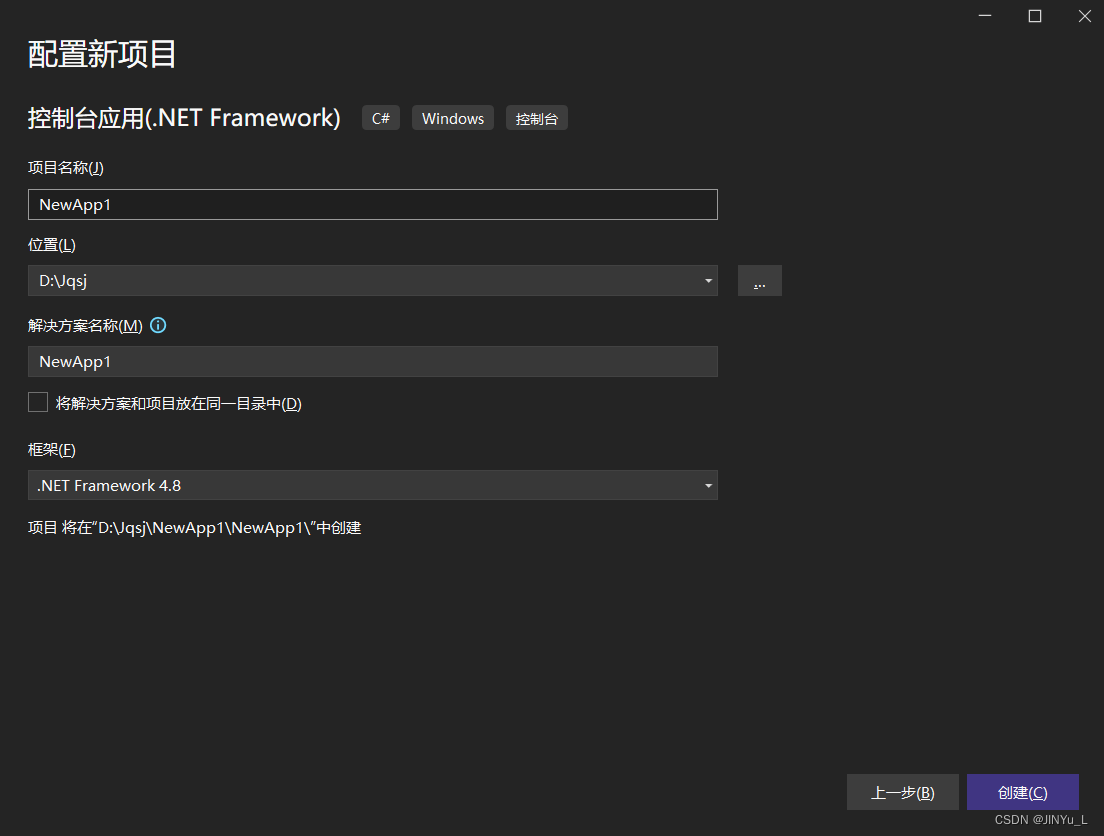This screenshot has height=836, width=1104.
Task: Select the Windows platform tag
Action: pos(452,117)
